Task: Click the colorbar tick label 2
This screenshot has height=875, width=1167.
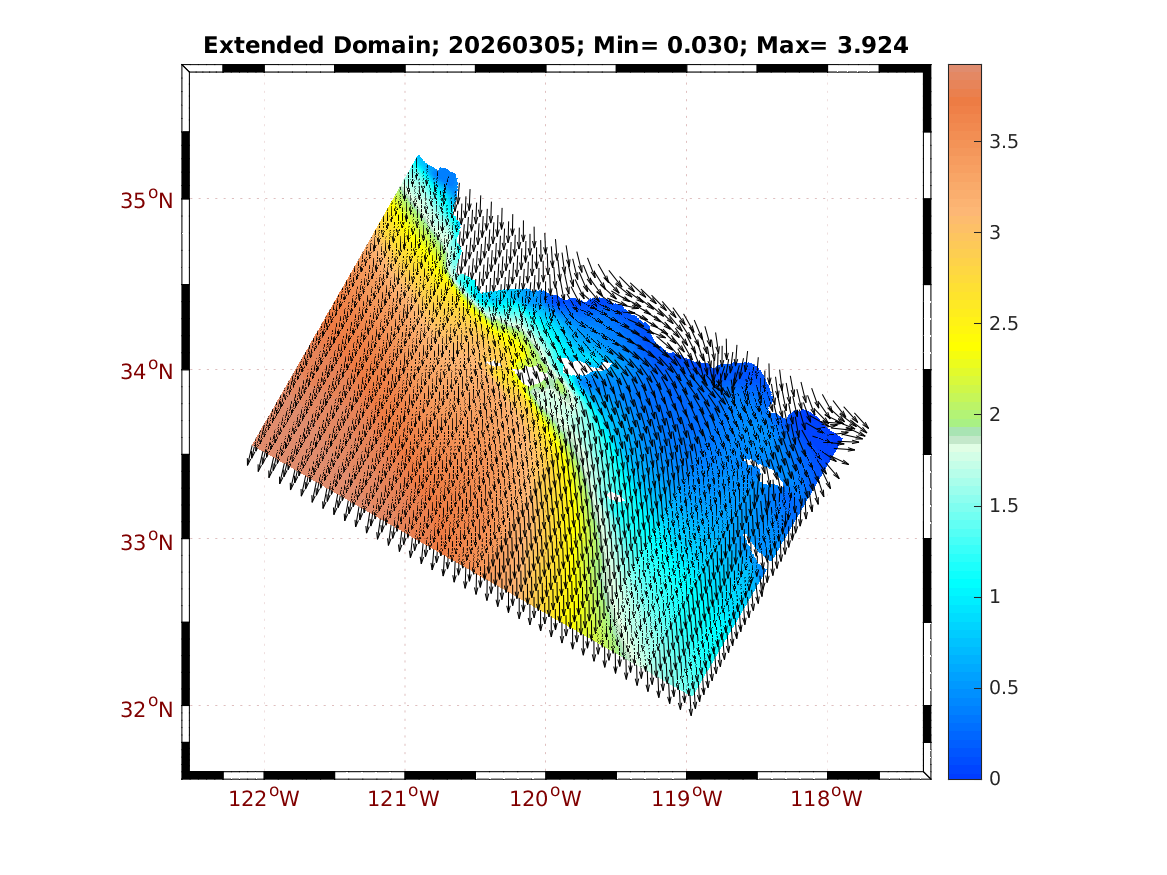Action: pyautogui.click(x=994, y=415)
